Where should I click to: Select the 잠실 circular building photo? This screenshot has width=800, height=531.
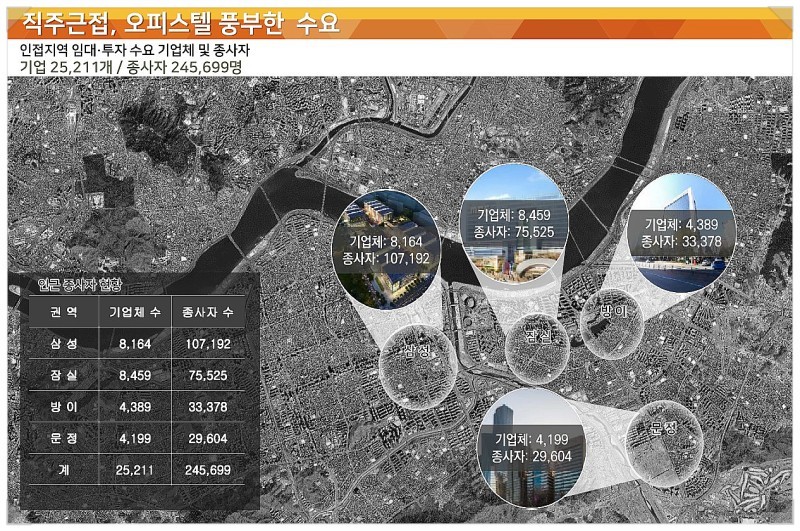click(x=513, y=222)
